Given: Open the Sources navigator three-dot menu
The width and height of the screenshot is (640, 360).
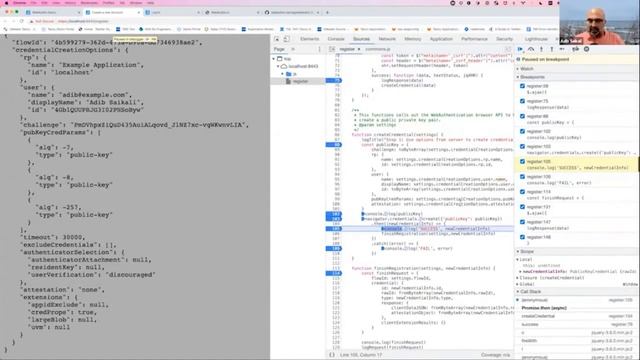Looking at the screenshot, I should click(319, 49).
